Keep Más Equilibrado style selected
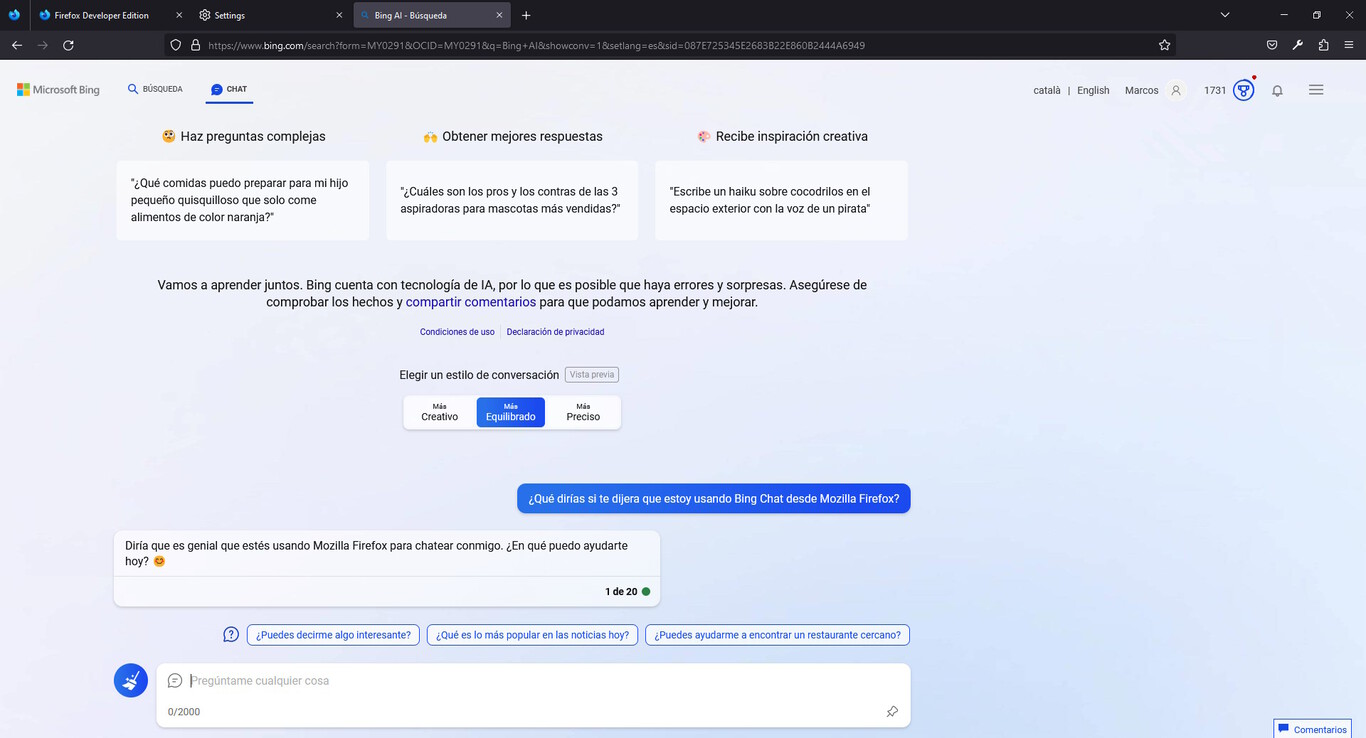 [x=510, y=411]
